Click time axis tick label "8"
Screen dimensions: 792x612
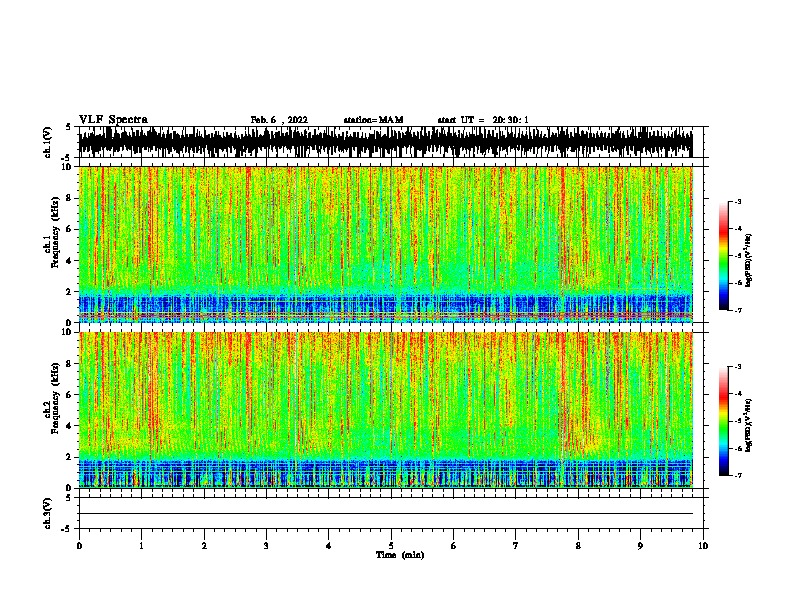point(578,546)
